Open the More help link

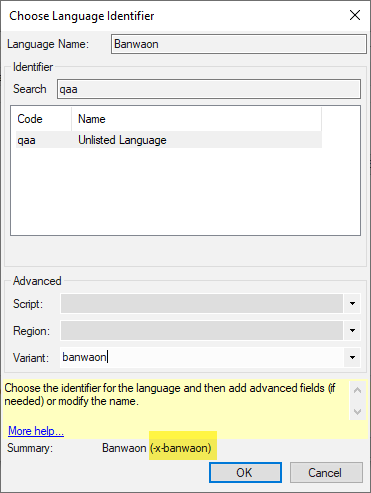[36, 431]
